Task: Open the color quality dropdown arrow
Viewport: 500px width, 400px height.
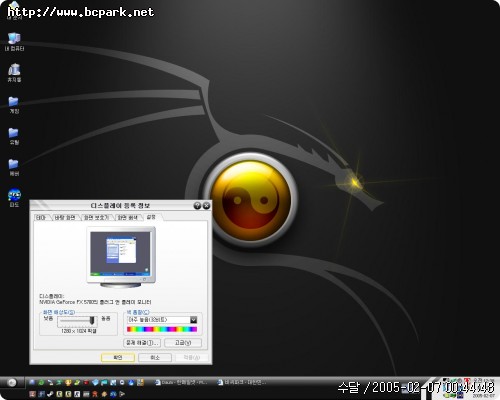Action: pos(193,320)
